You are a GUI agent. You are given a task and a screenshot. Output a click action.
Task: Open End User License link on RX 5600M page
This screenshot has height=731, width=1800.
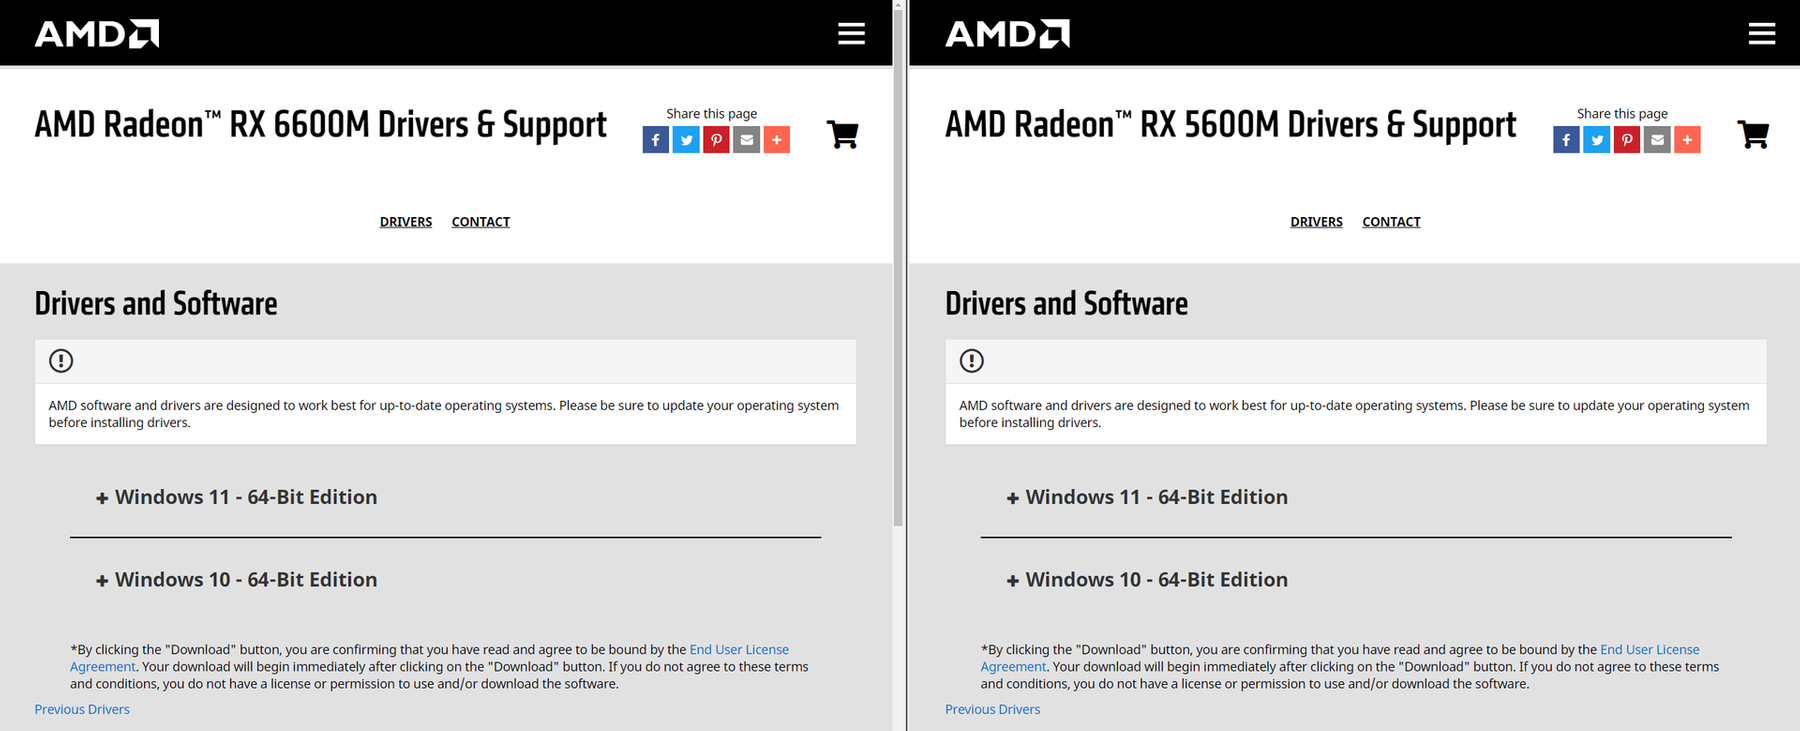pyautogui.click(x=1649, y=650)
